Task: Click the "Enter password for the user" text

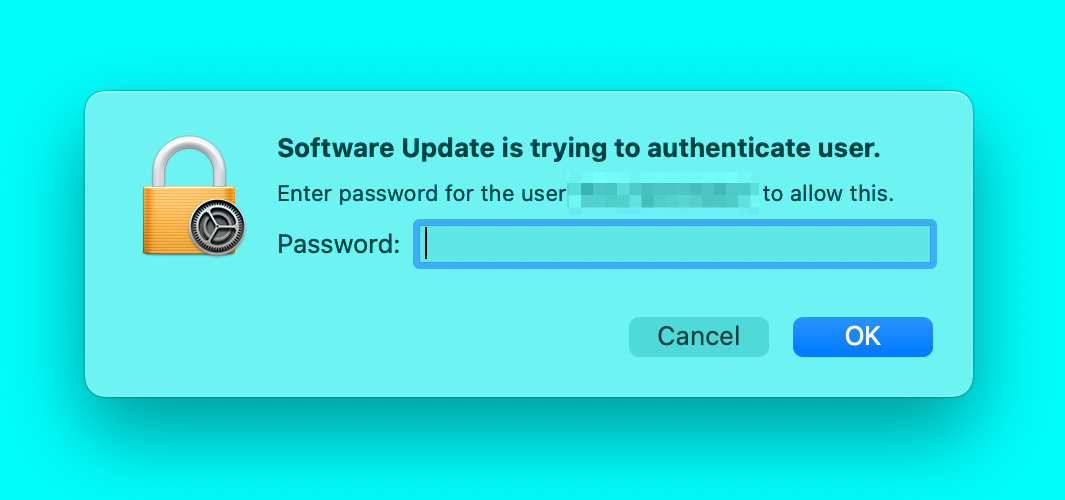Action: point(421,194)
